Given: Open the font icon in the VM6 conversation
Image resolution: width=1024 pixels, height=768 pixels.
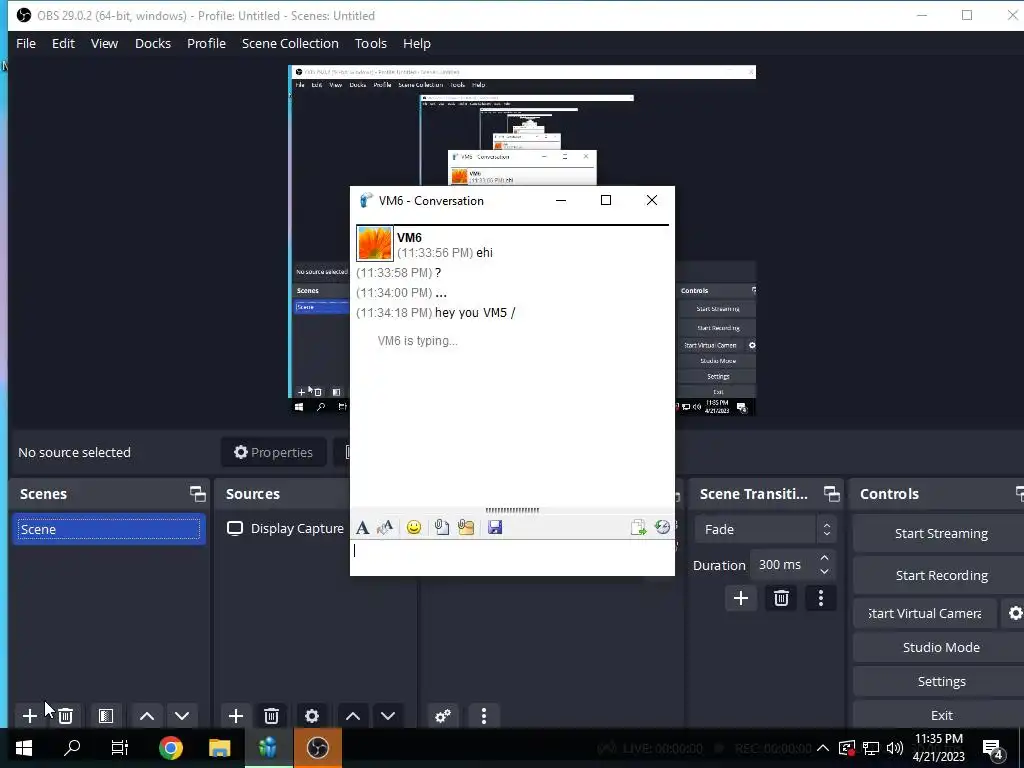Looking at the screenshot, I should (x=362, y=527).
